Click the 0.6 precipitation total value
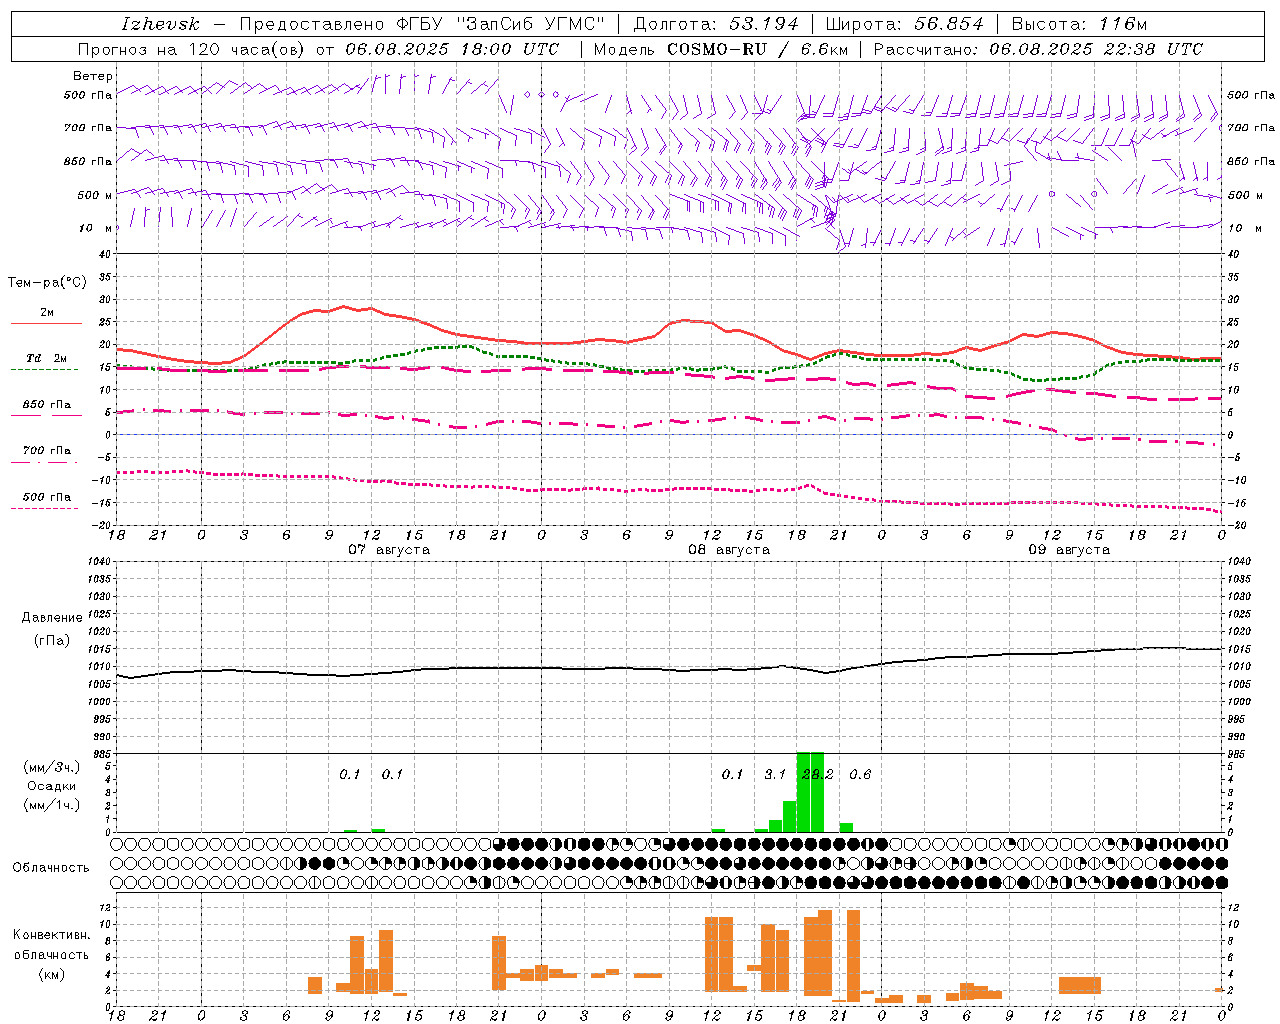This screenshot has height=1024, width=1280. point(860,775)
